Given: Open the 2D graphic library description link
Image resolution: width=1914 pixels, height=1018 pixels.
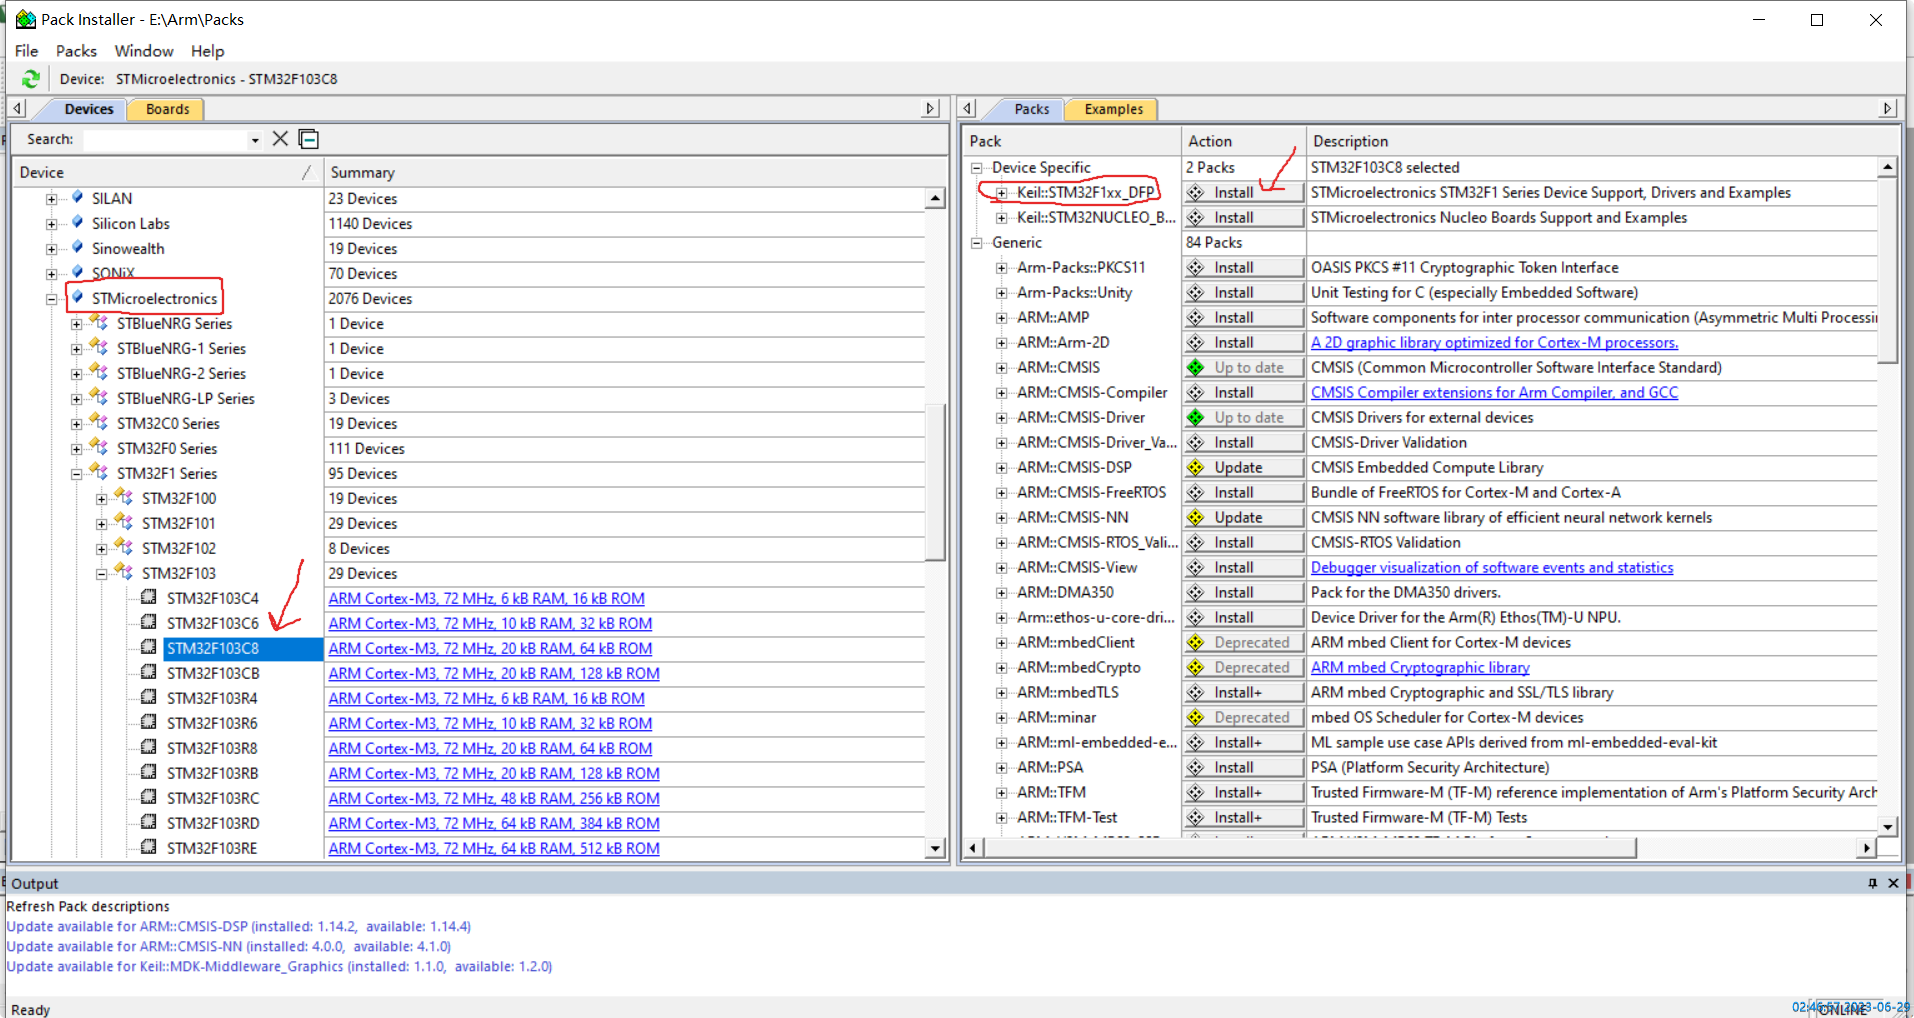Looking at the screenshot, I should (1494, 343).
